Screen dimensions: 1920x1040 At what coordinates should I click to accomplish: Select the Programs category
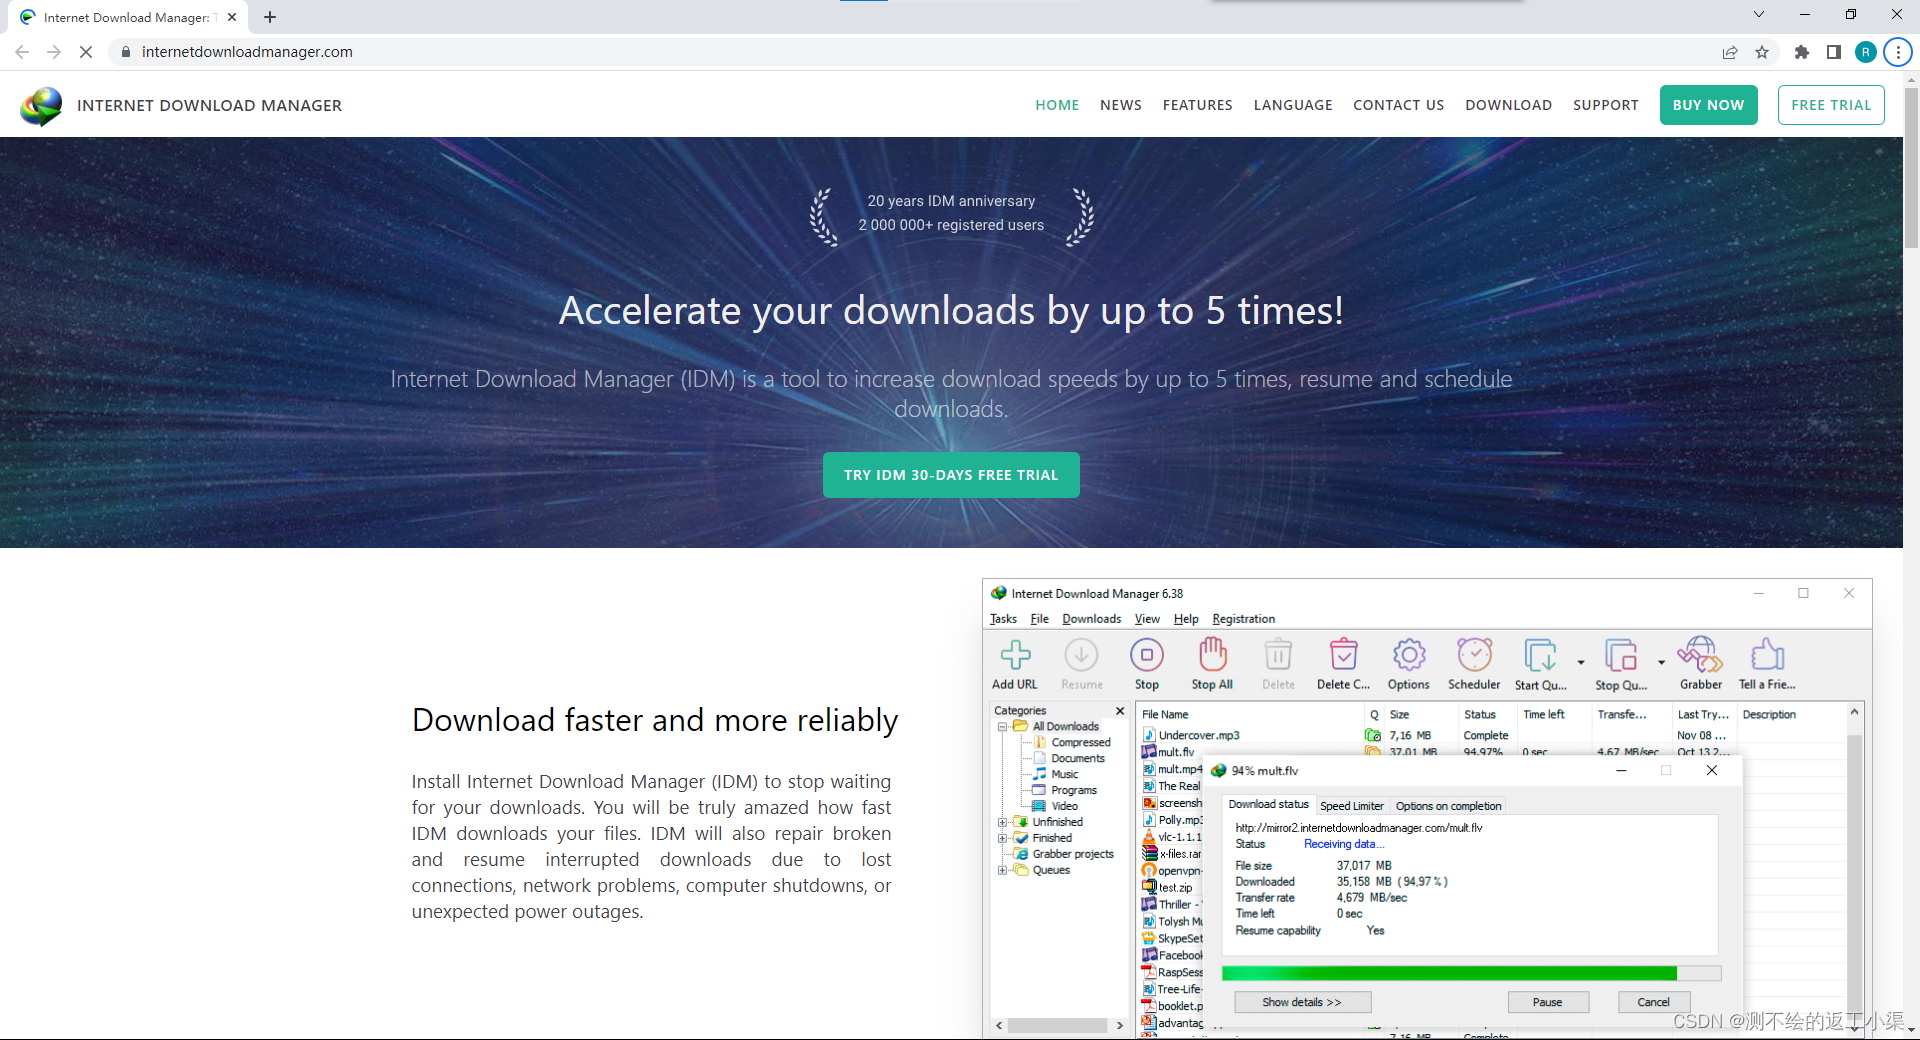coord(1073,791)
